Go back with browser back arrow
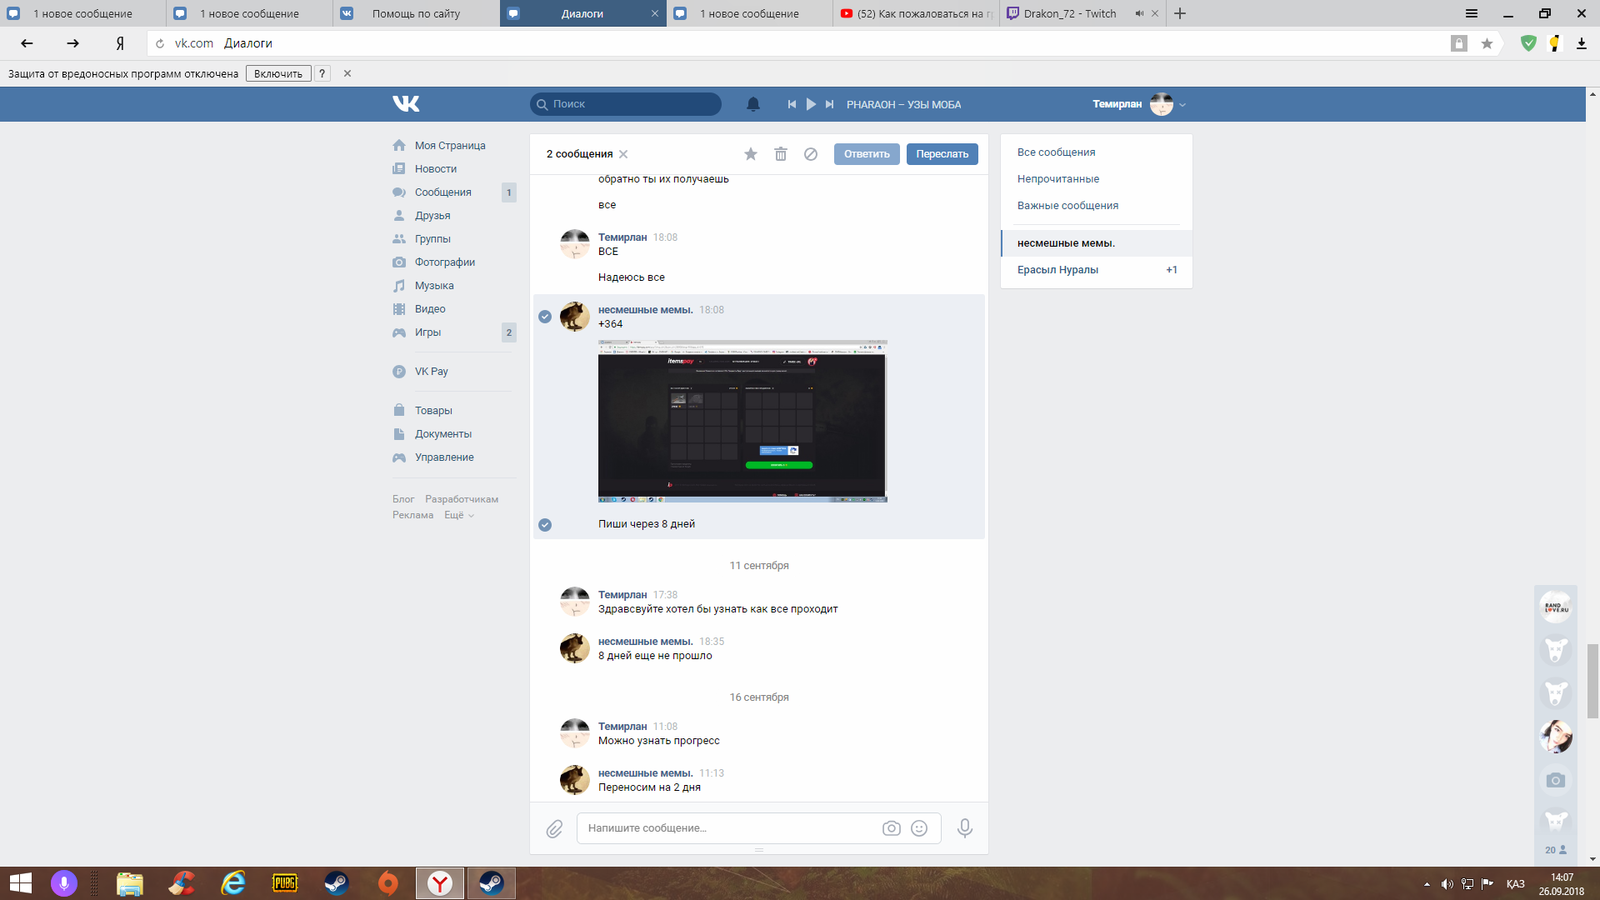This screenshot has width=1600, height=900. 27,43
